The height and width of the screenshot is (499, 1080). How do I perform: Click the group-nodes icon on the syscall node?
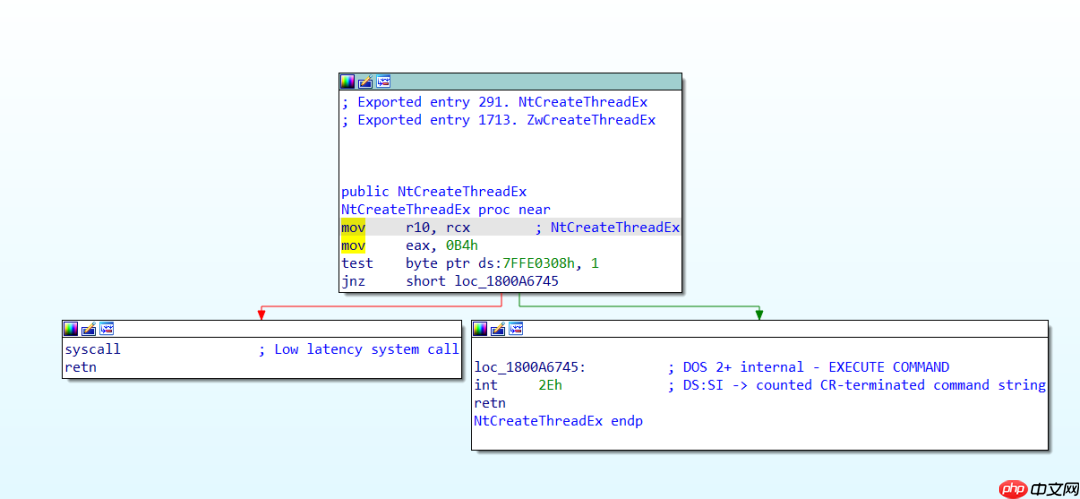[107, 329]
